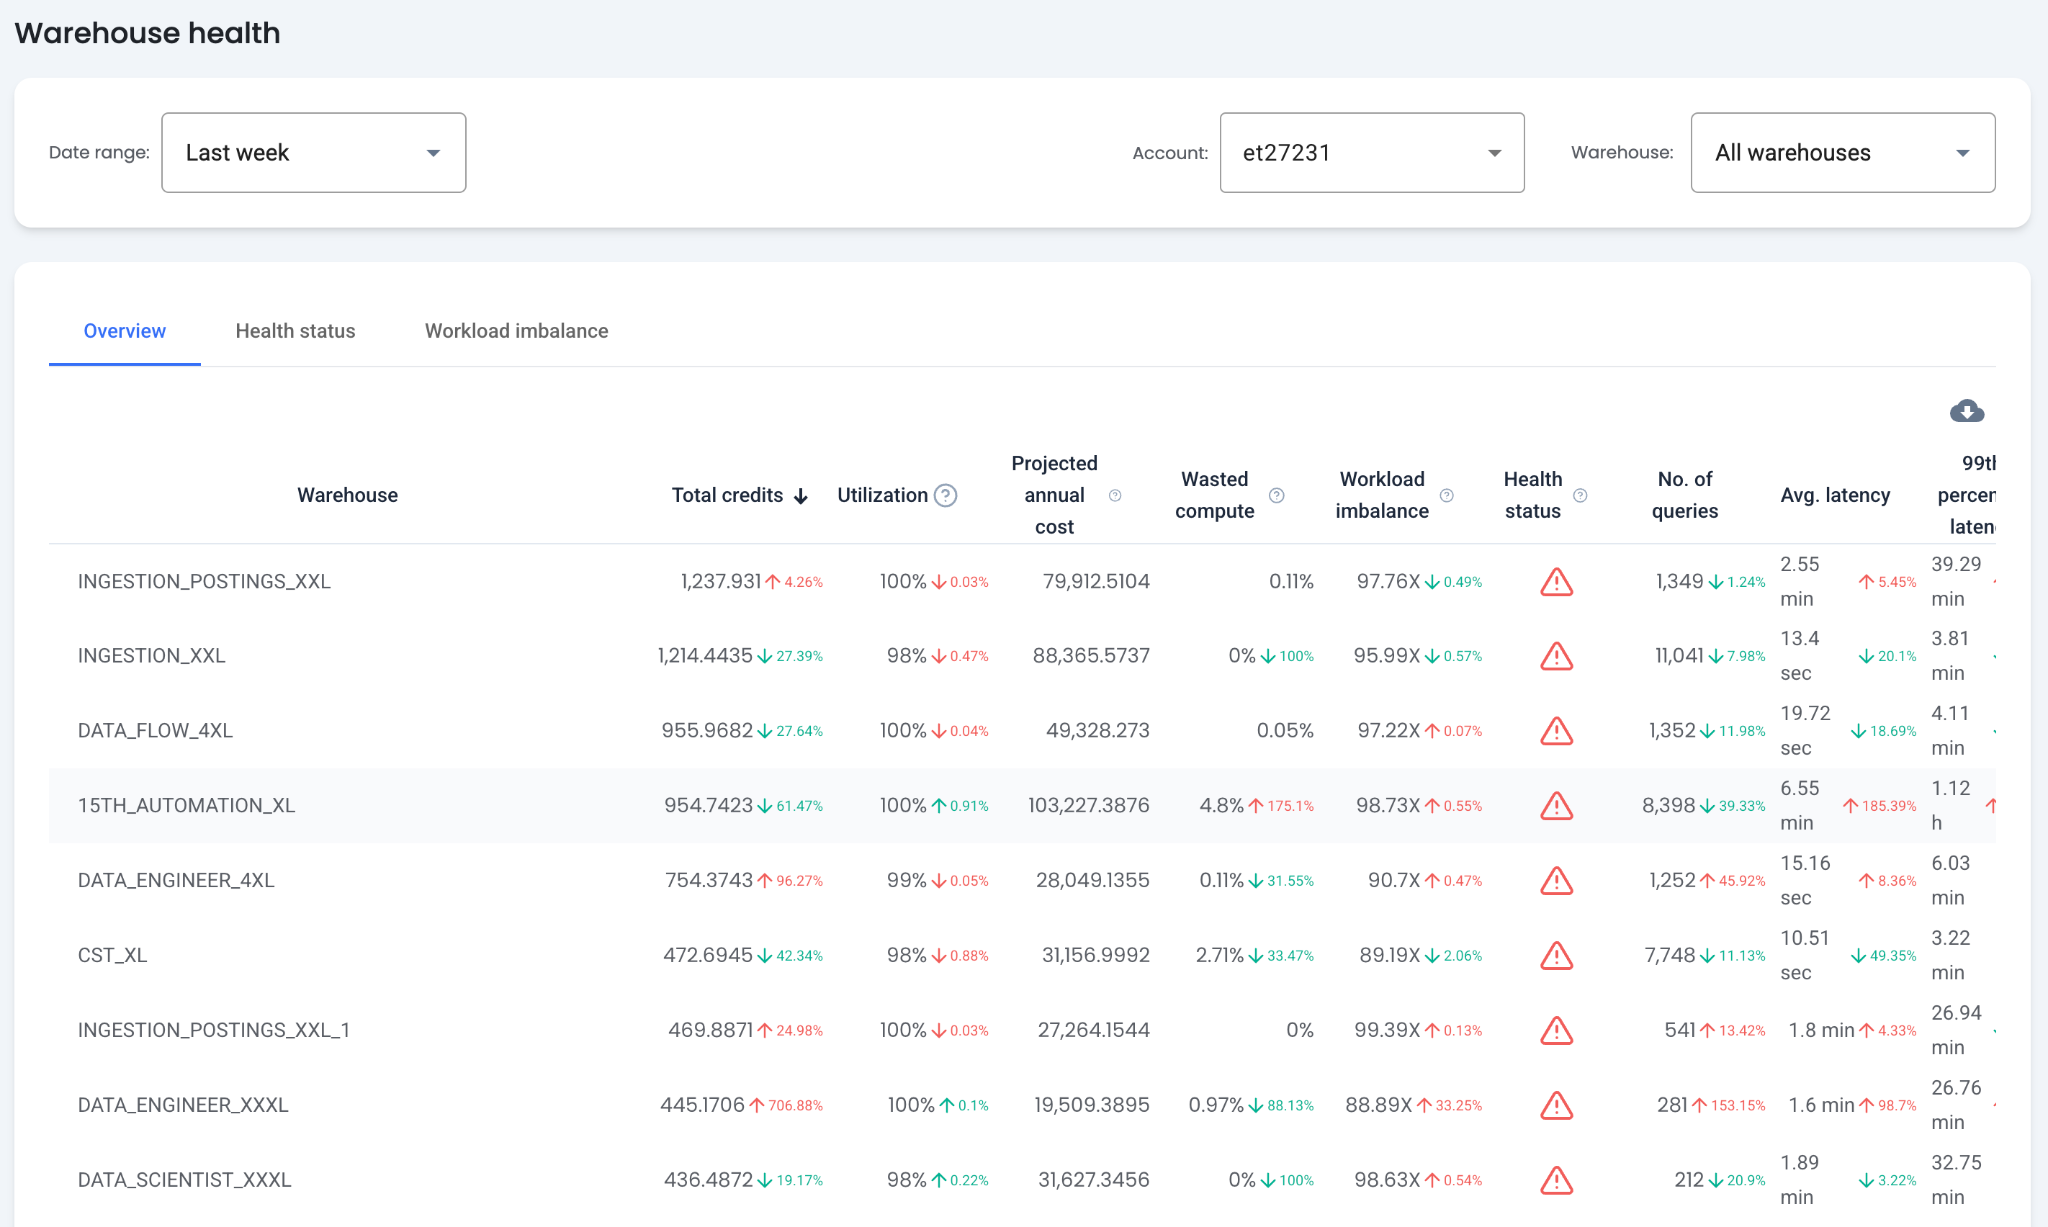Click Wasted compute info icon
The image size is (2048, 1227).
pos(1276,495)
